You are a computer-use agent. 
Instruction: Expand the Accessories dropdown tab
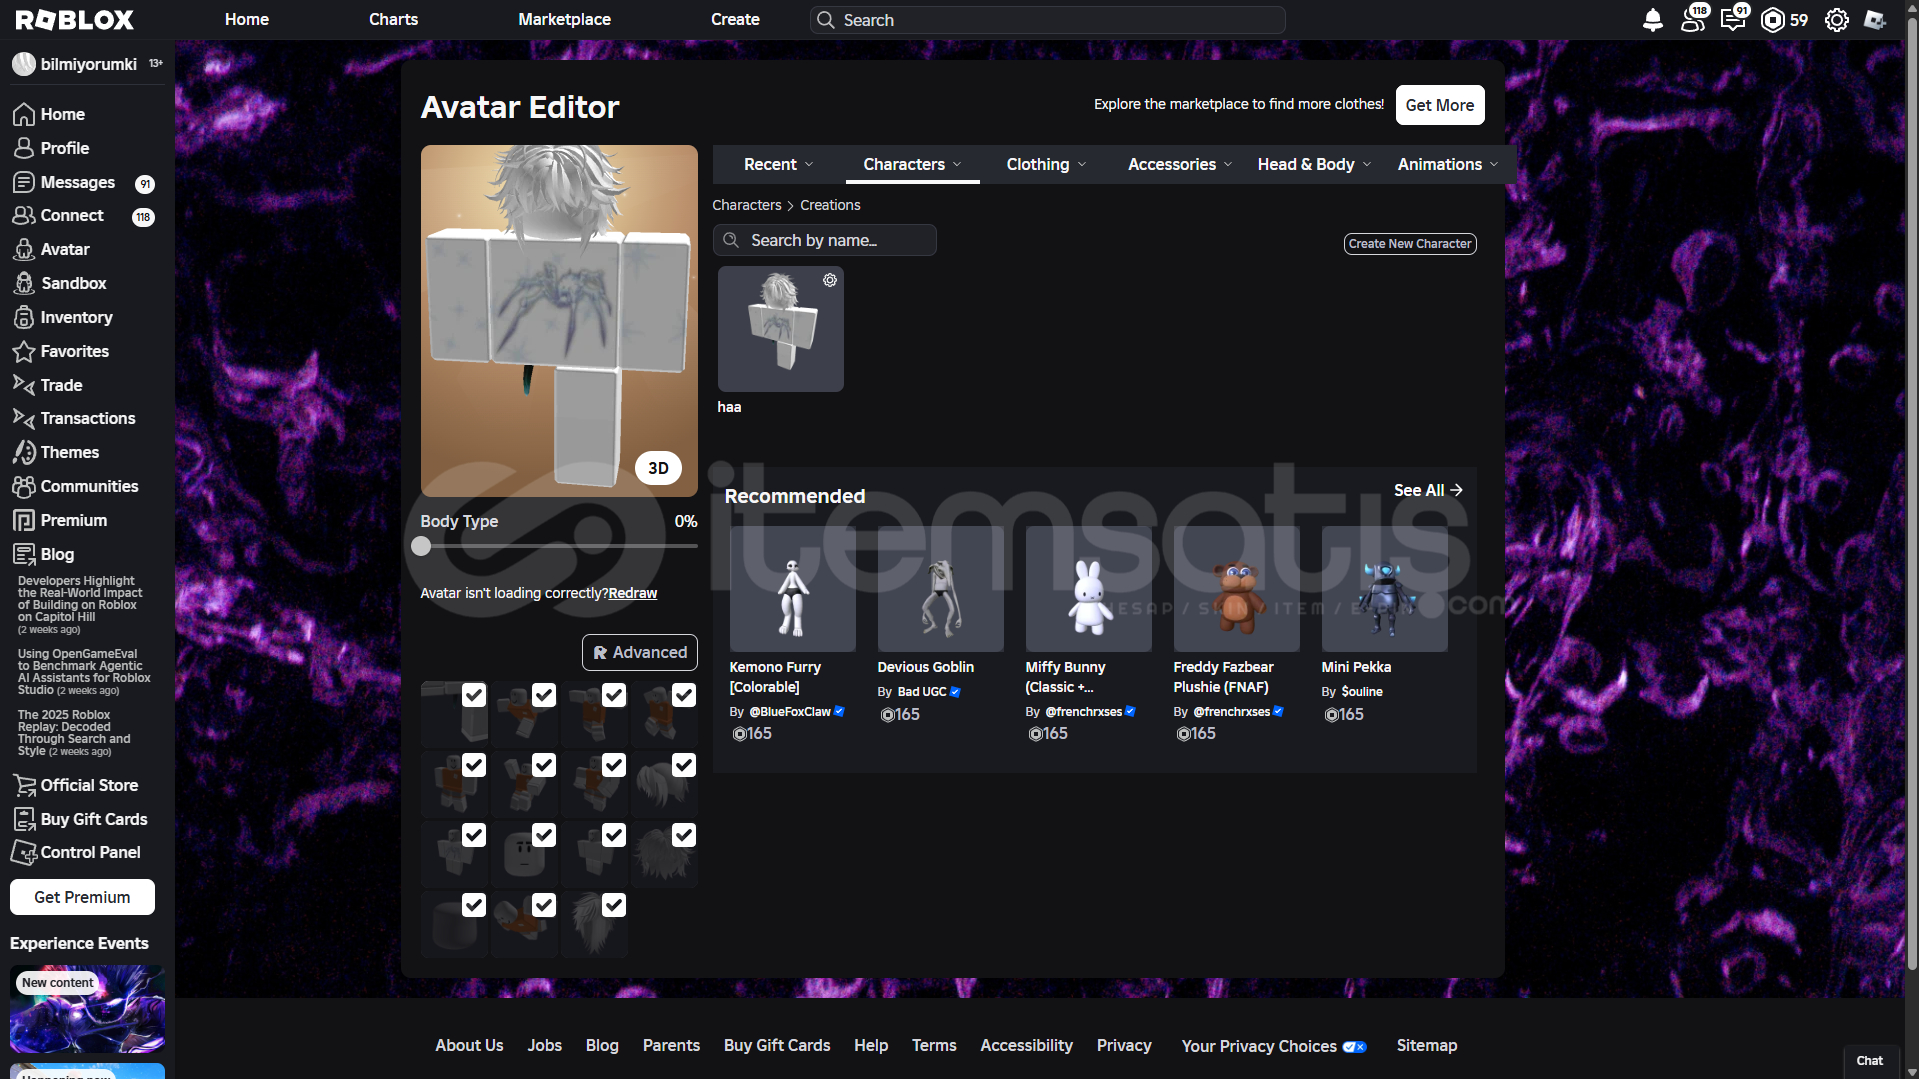(1179, 164)
